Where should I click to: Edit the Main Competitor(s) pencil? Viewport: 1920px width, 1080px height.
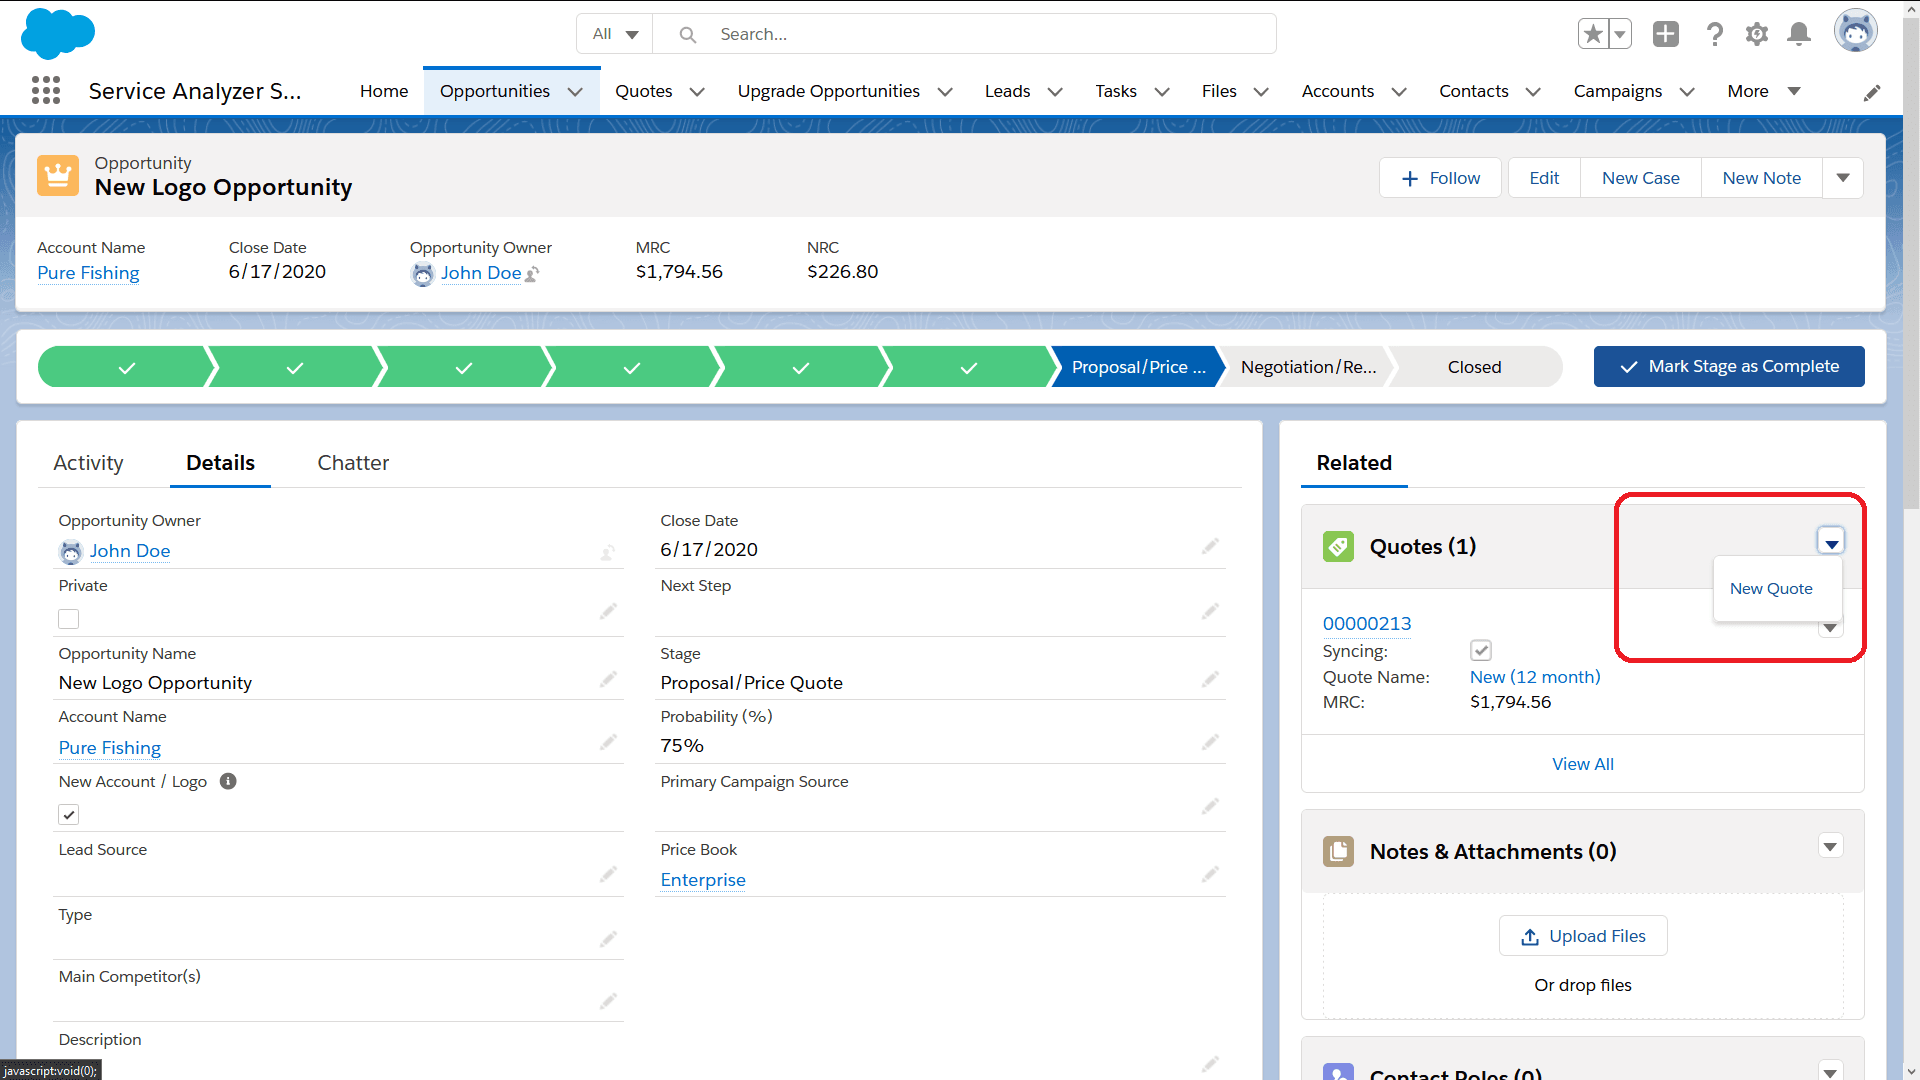pos(608,1001)
